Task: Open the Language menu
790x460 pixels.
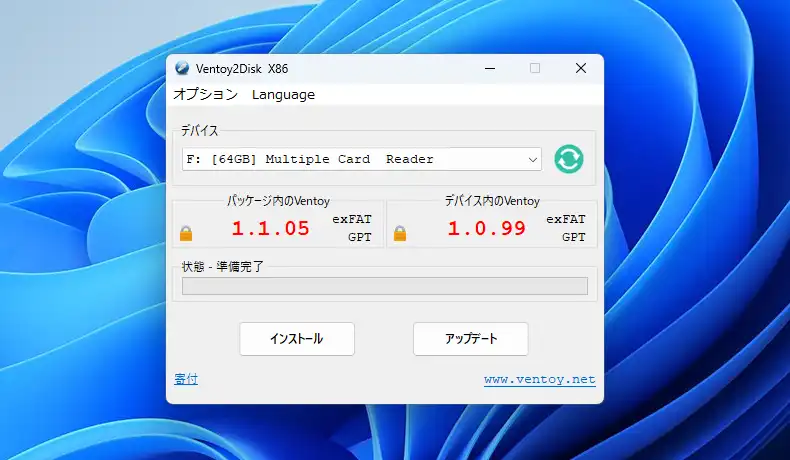Action: click(283, 95)
